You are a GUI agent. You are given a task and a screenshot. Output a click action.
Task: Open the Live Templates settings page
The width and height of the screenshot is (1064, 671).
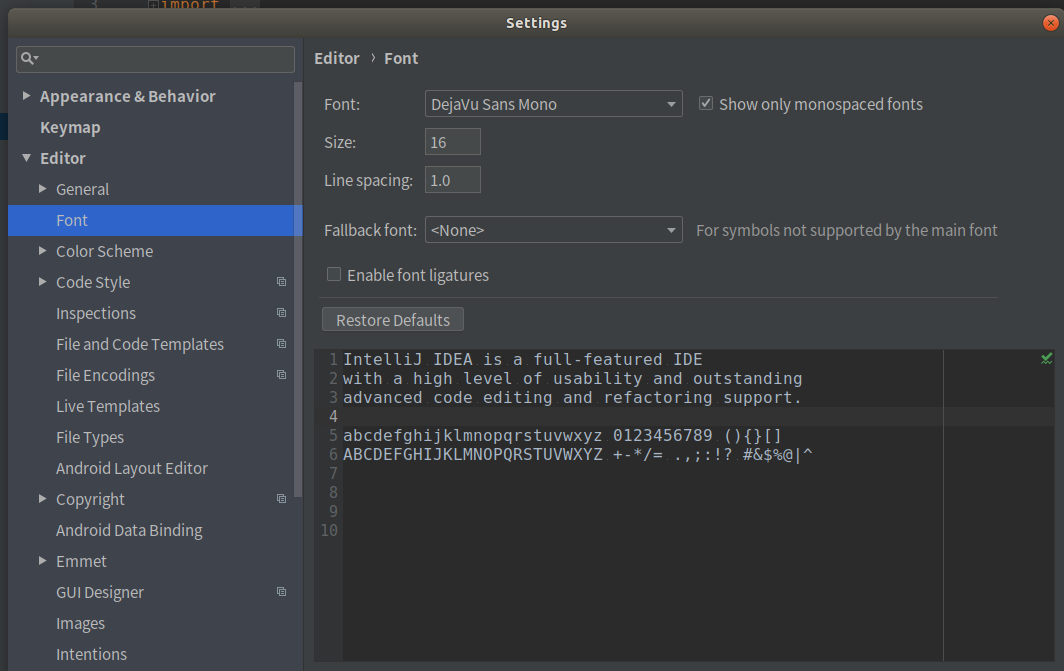point(108,406)
